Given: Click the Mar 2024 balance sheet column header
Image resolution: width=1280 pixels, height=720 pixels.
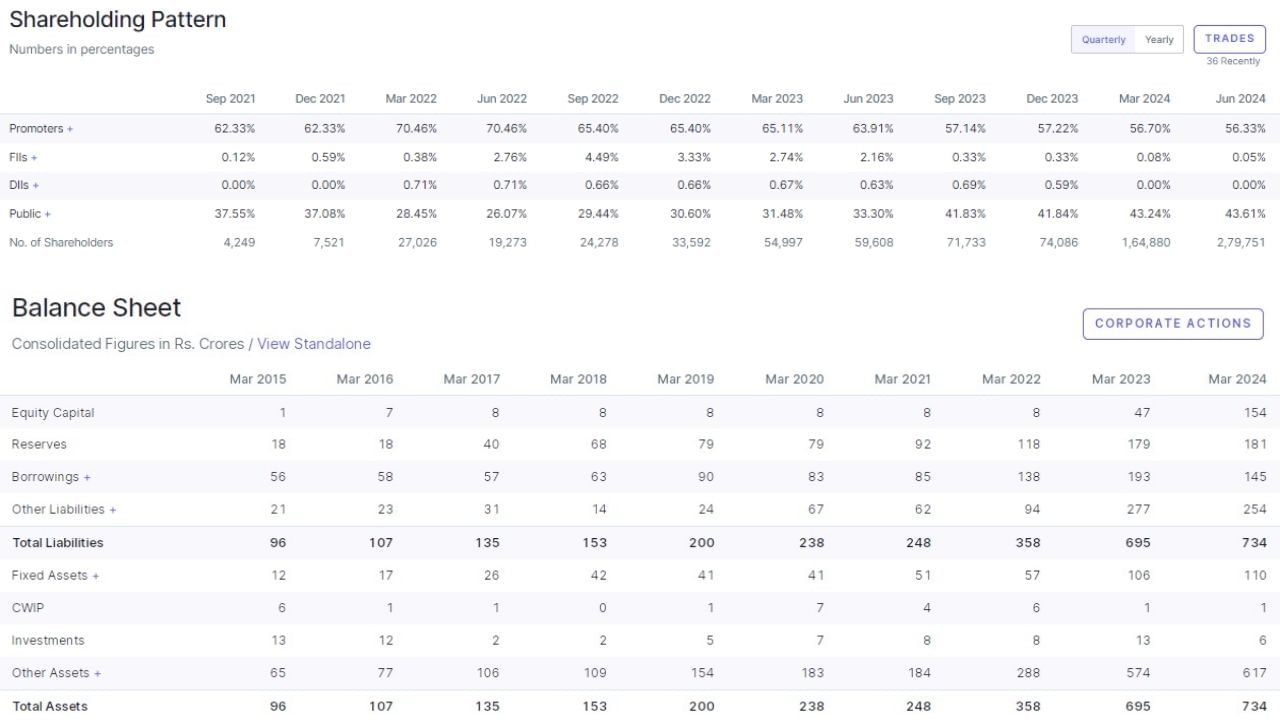Looking at the screenshot, I should click(1238, 380).
